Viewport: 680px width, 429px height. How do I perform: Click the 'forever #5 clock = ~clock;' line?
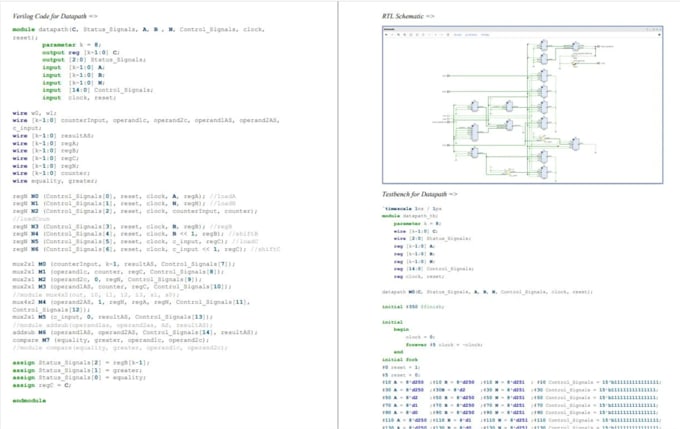(x=444, y=344)
